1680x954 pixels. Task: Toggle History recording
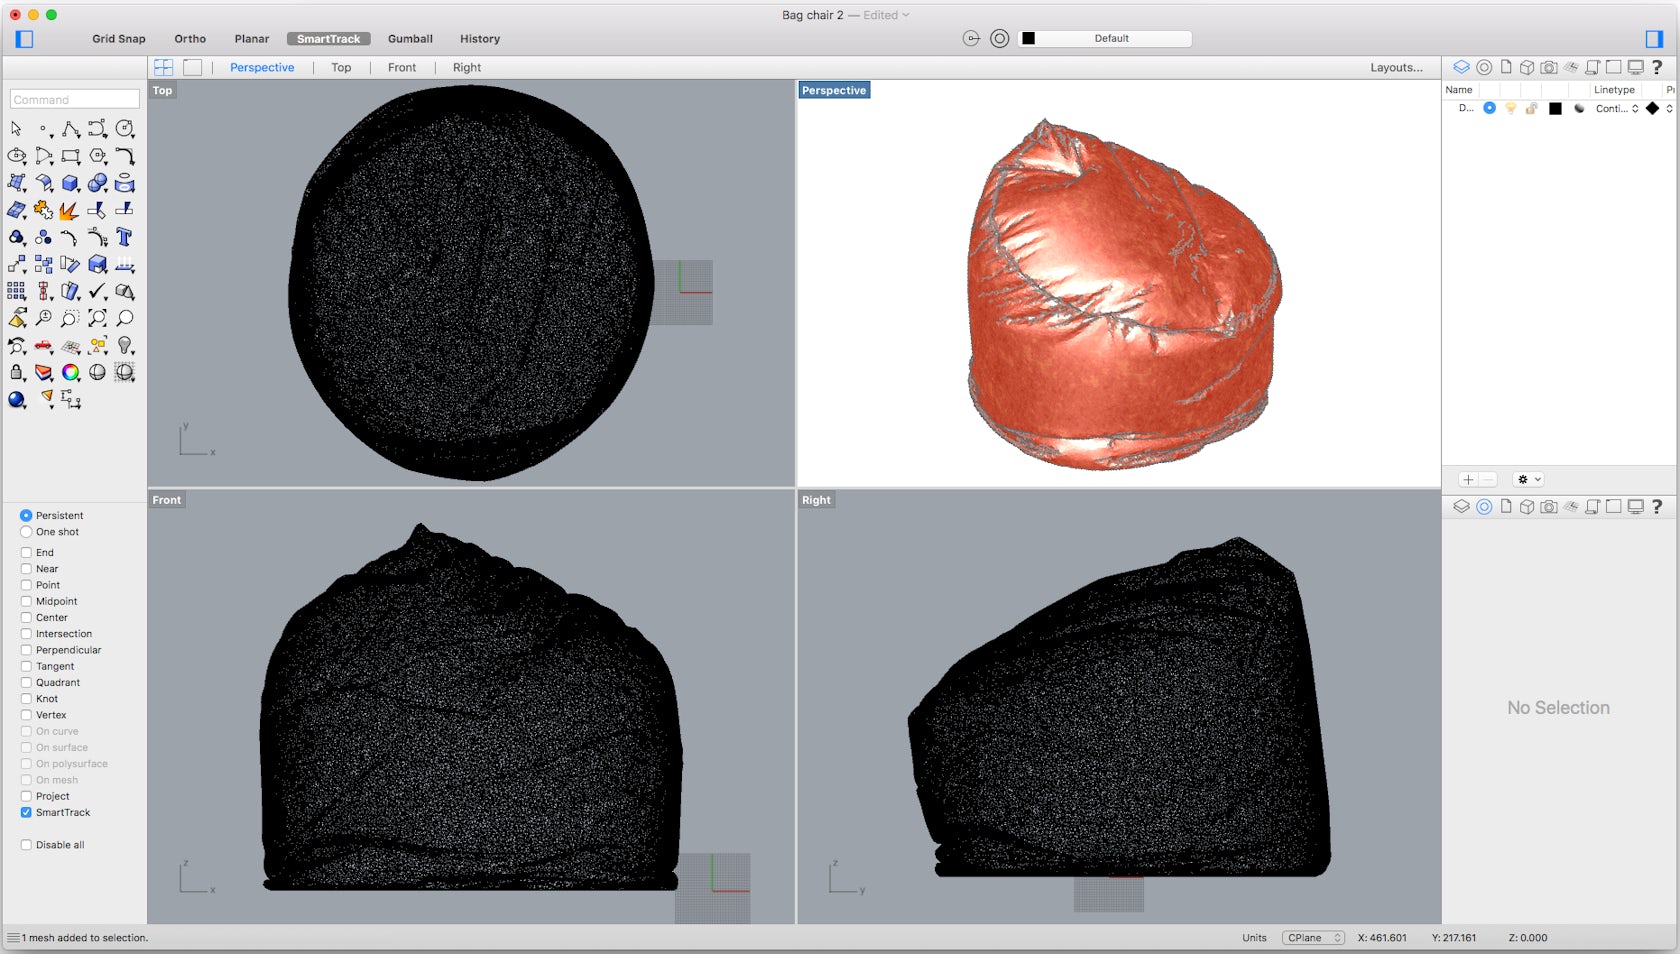pyautogui.click(x=480, y=39)
